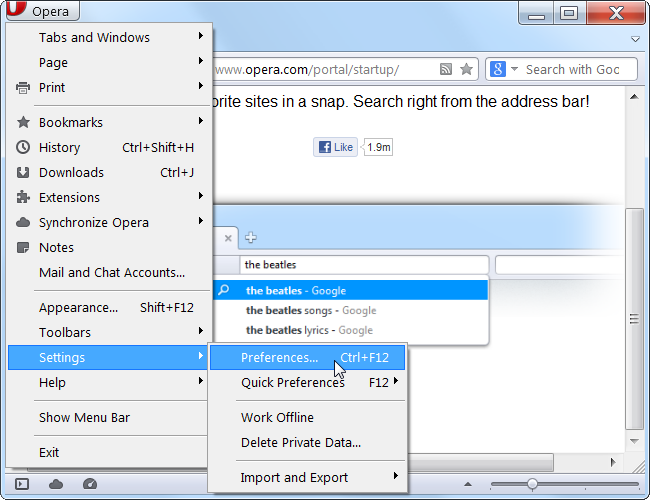Open Preferences from Settings submenu

tap(307, 357)
